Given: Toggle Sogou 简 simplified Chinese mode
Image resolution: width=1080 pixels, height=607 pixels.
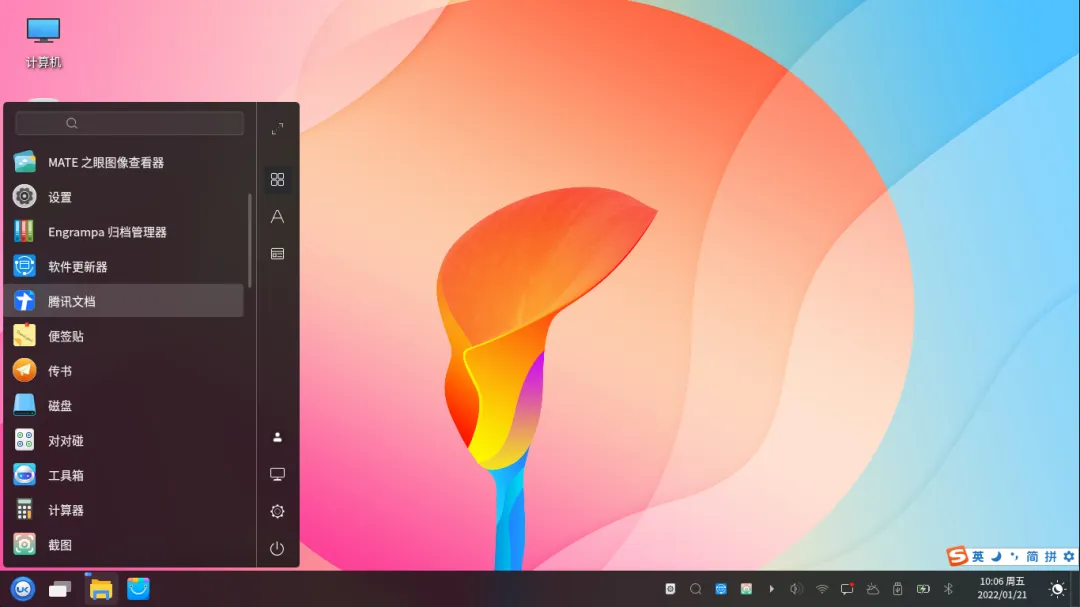Looking at the screenshot, I should [1032, 557].
